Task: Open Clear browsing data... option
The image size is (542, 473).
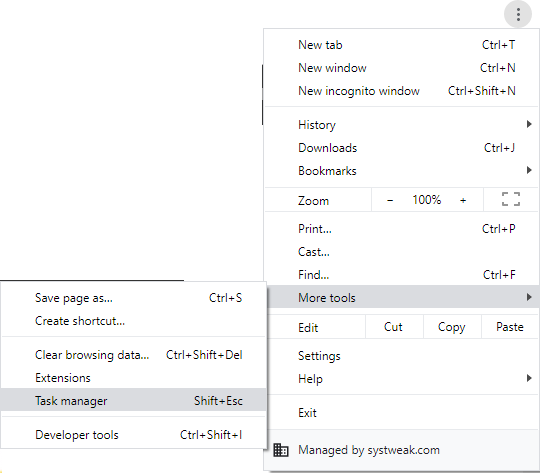Action: click(133, 355)
